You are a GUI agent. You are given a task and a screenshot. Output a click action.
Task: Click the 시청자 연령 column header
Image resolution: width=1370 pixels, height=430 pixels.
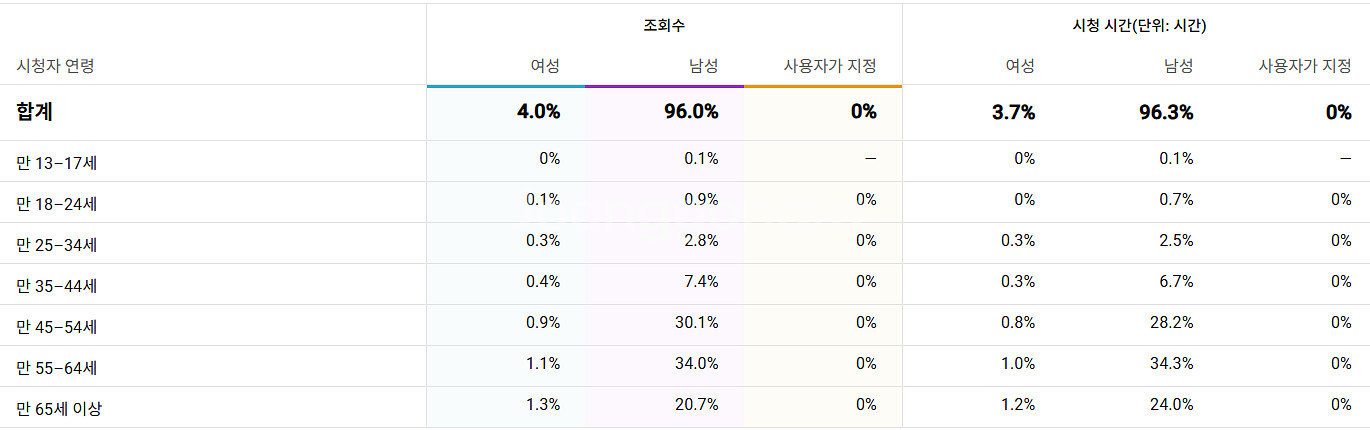56,67
